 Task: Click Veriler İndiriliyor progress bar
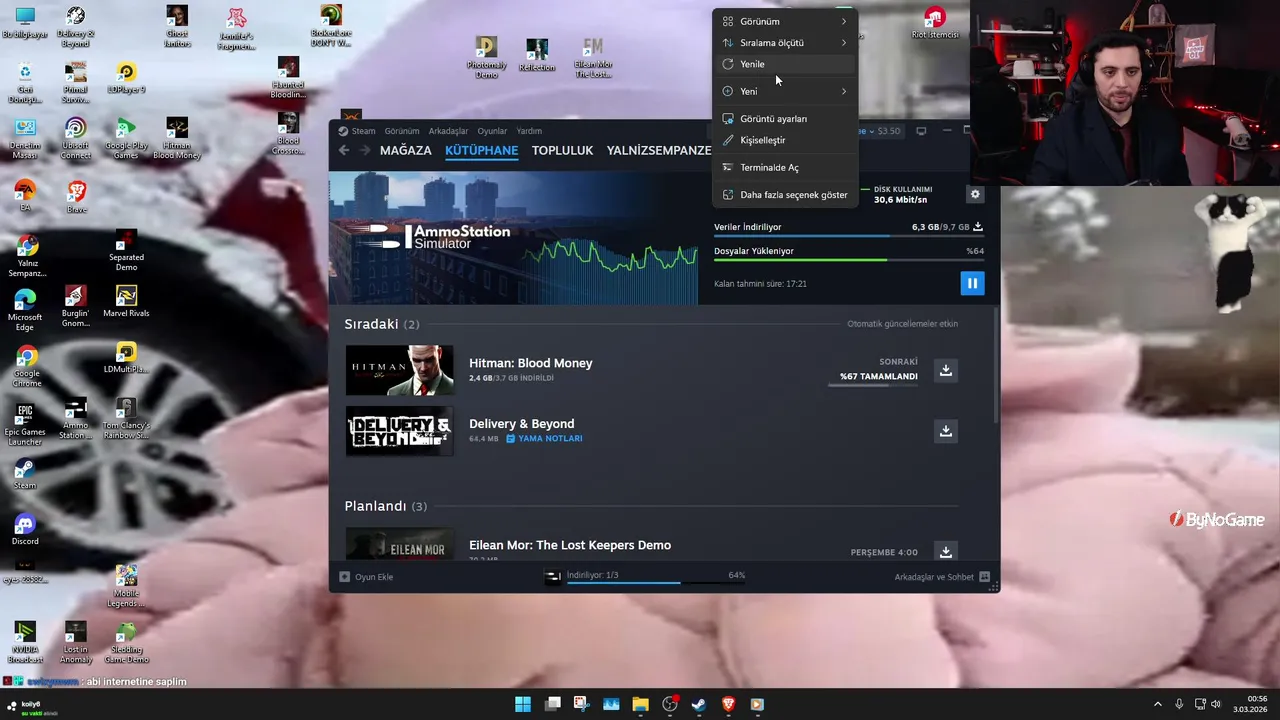point(849,236)
